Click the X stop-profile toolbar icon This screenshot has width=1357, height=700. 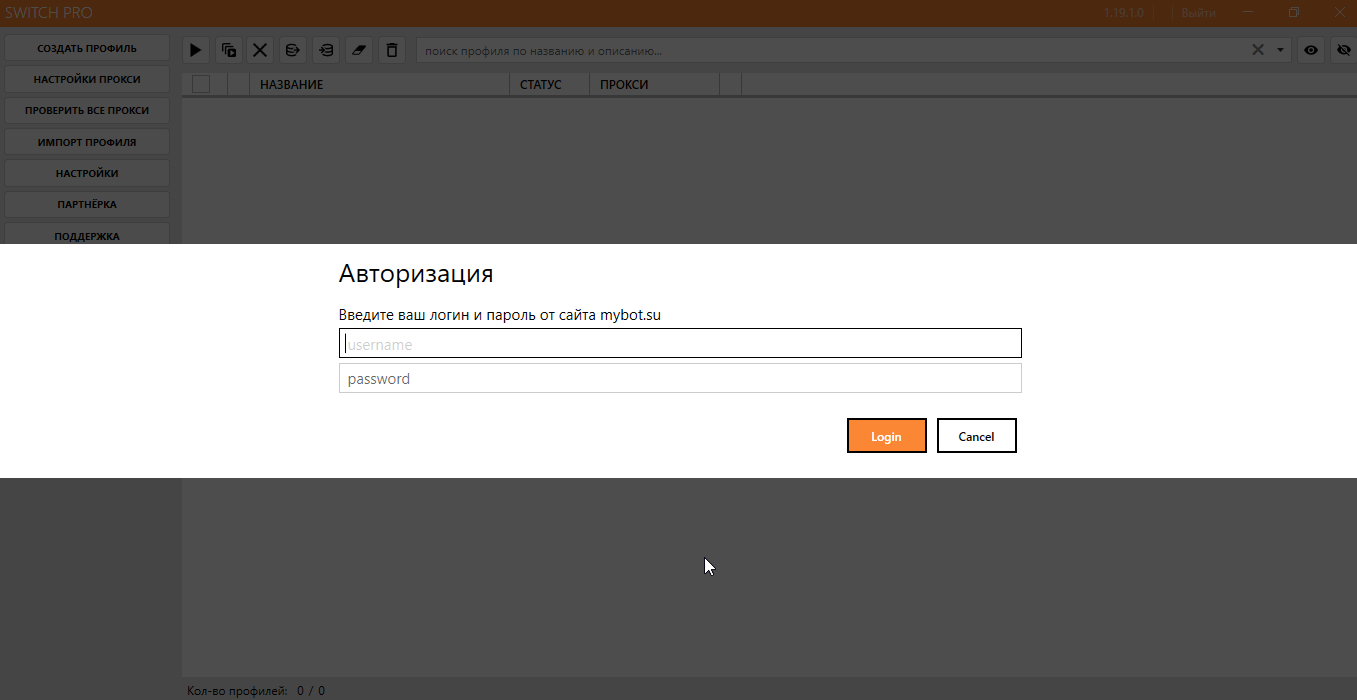[260, 50]
